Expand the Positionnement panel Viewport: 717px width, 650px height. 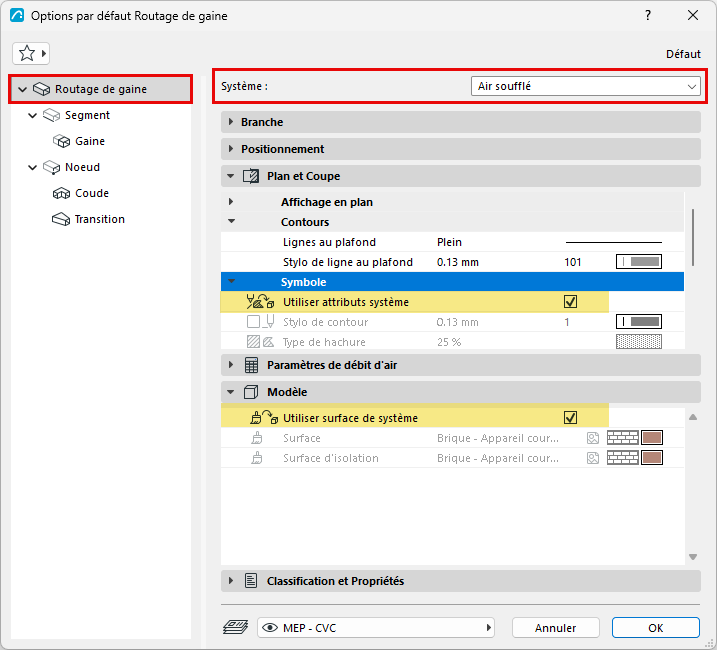tap(231, 149)
